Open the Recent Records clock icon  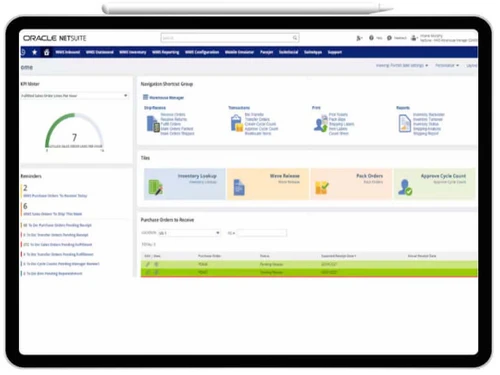[x=23, y=52]
